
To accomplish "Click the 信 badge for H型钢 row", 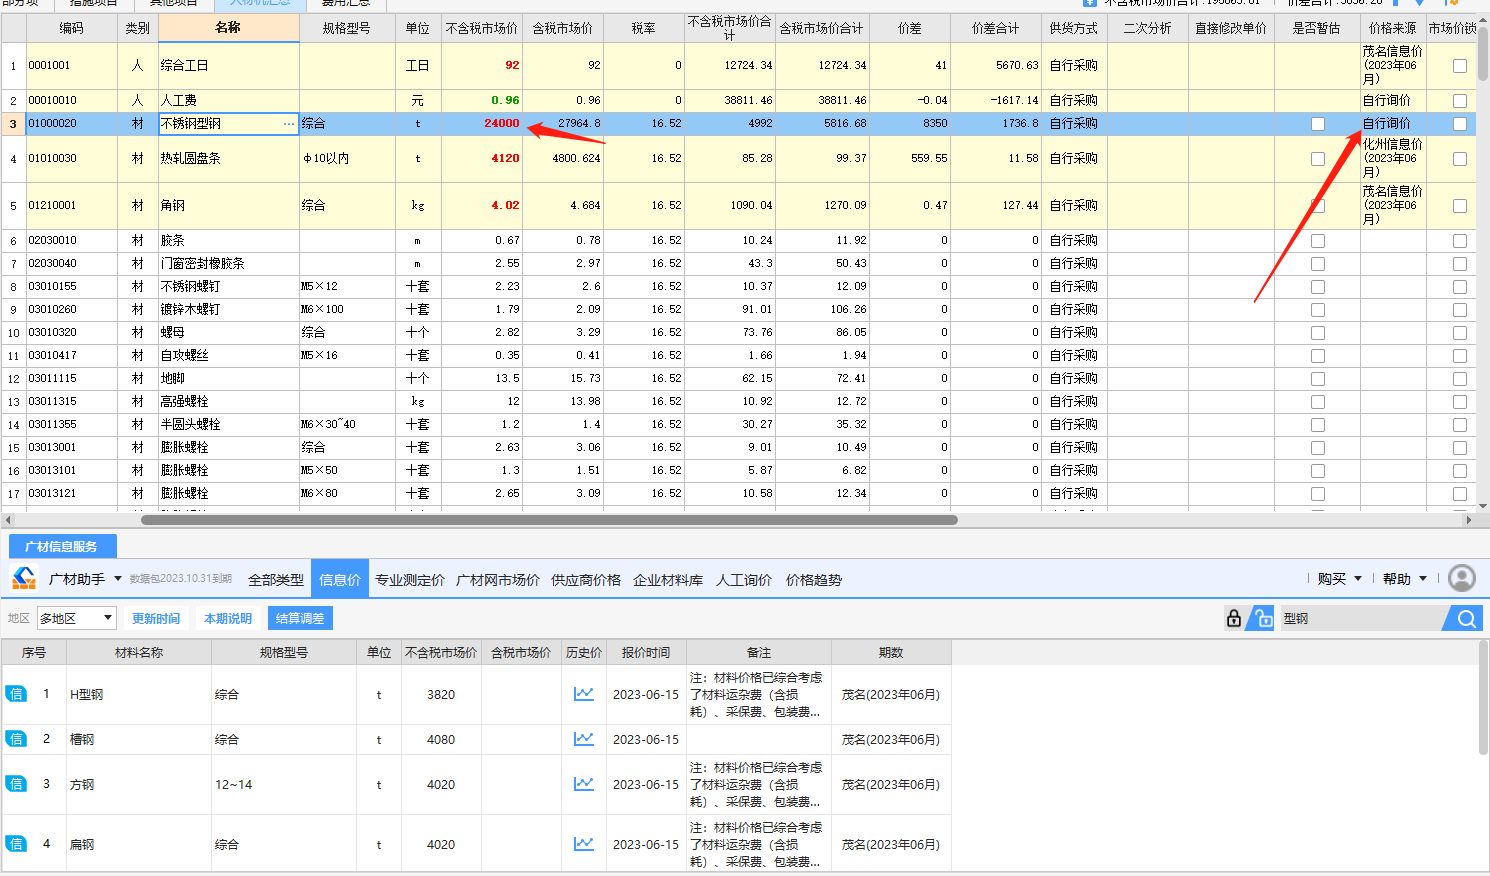I will click(x=16, y=694).
